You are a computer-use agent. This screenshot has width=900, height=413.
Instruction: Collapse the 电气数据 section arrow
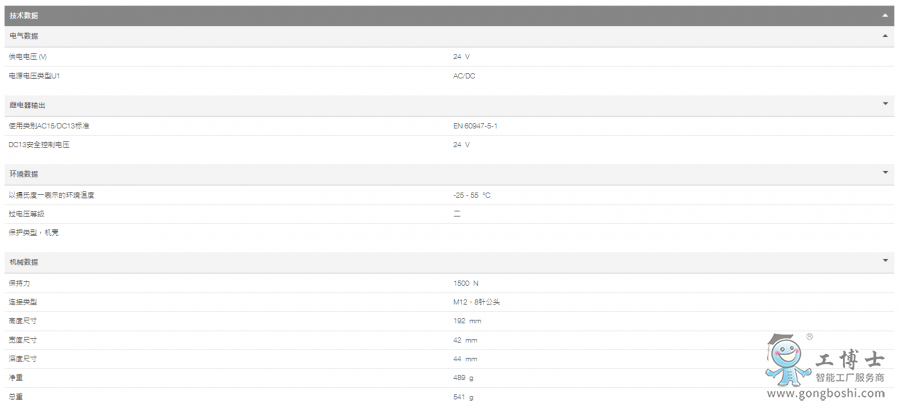(x=885, y=36)
